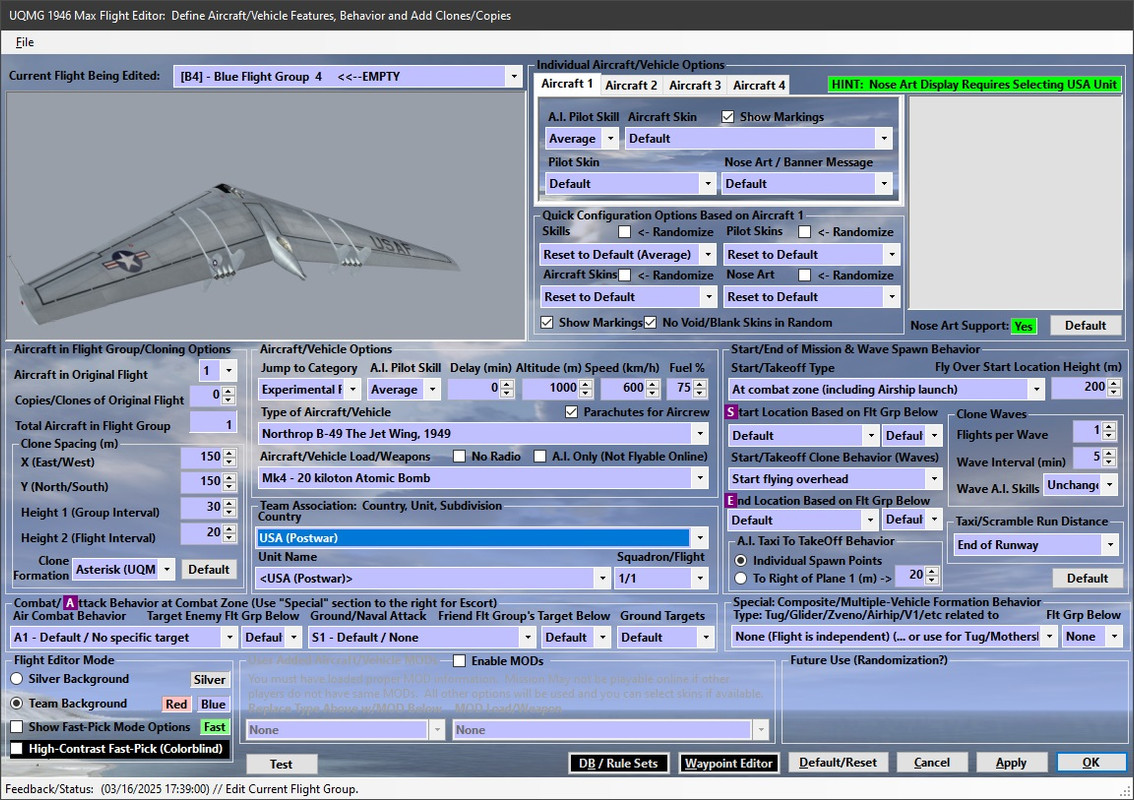Image resolution: width=1134 pixels, height=800 pixels.
Task: Toggle Parachutes for Aircrew checkbox
Action: click(571, 412)
